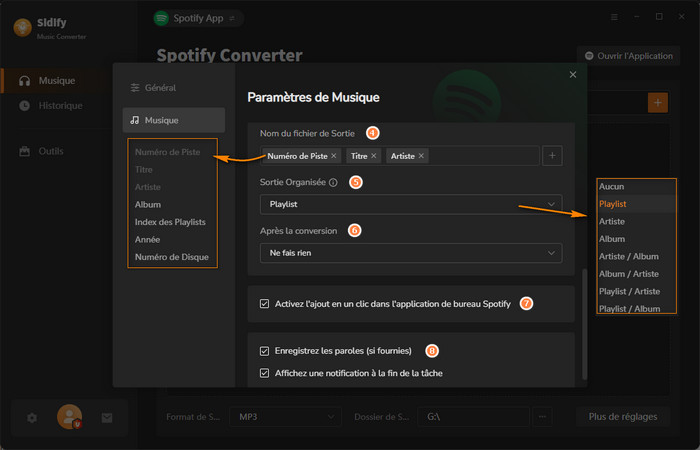The height and width of the screenshot is (450, 700).
Task: Expand the Sortie Organisée dropdown
Action: pyautogui.click(x=410, y=205)
